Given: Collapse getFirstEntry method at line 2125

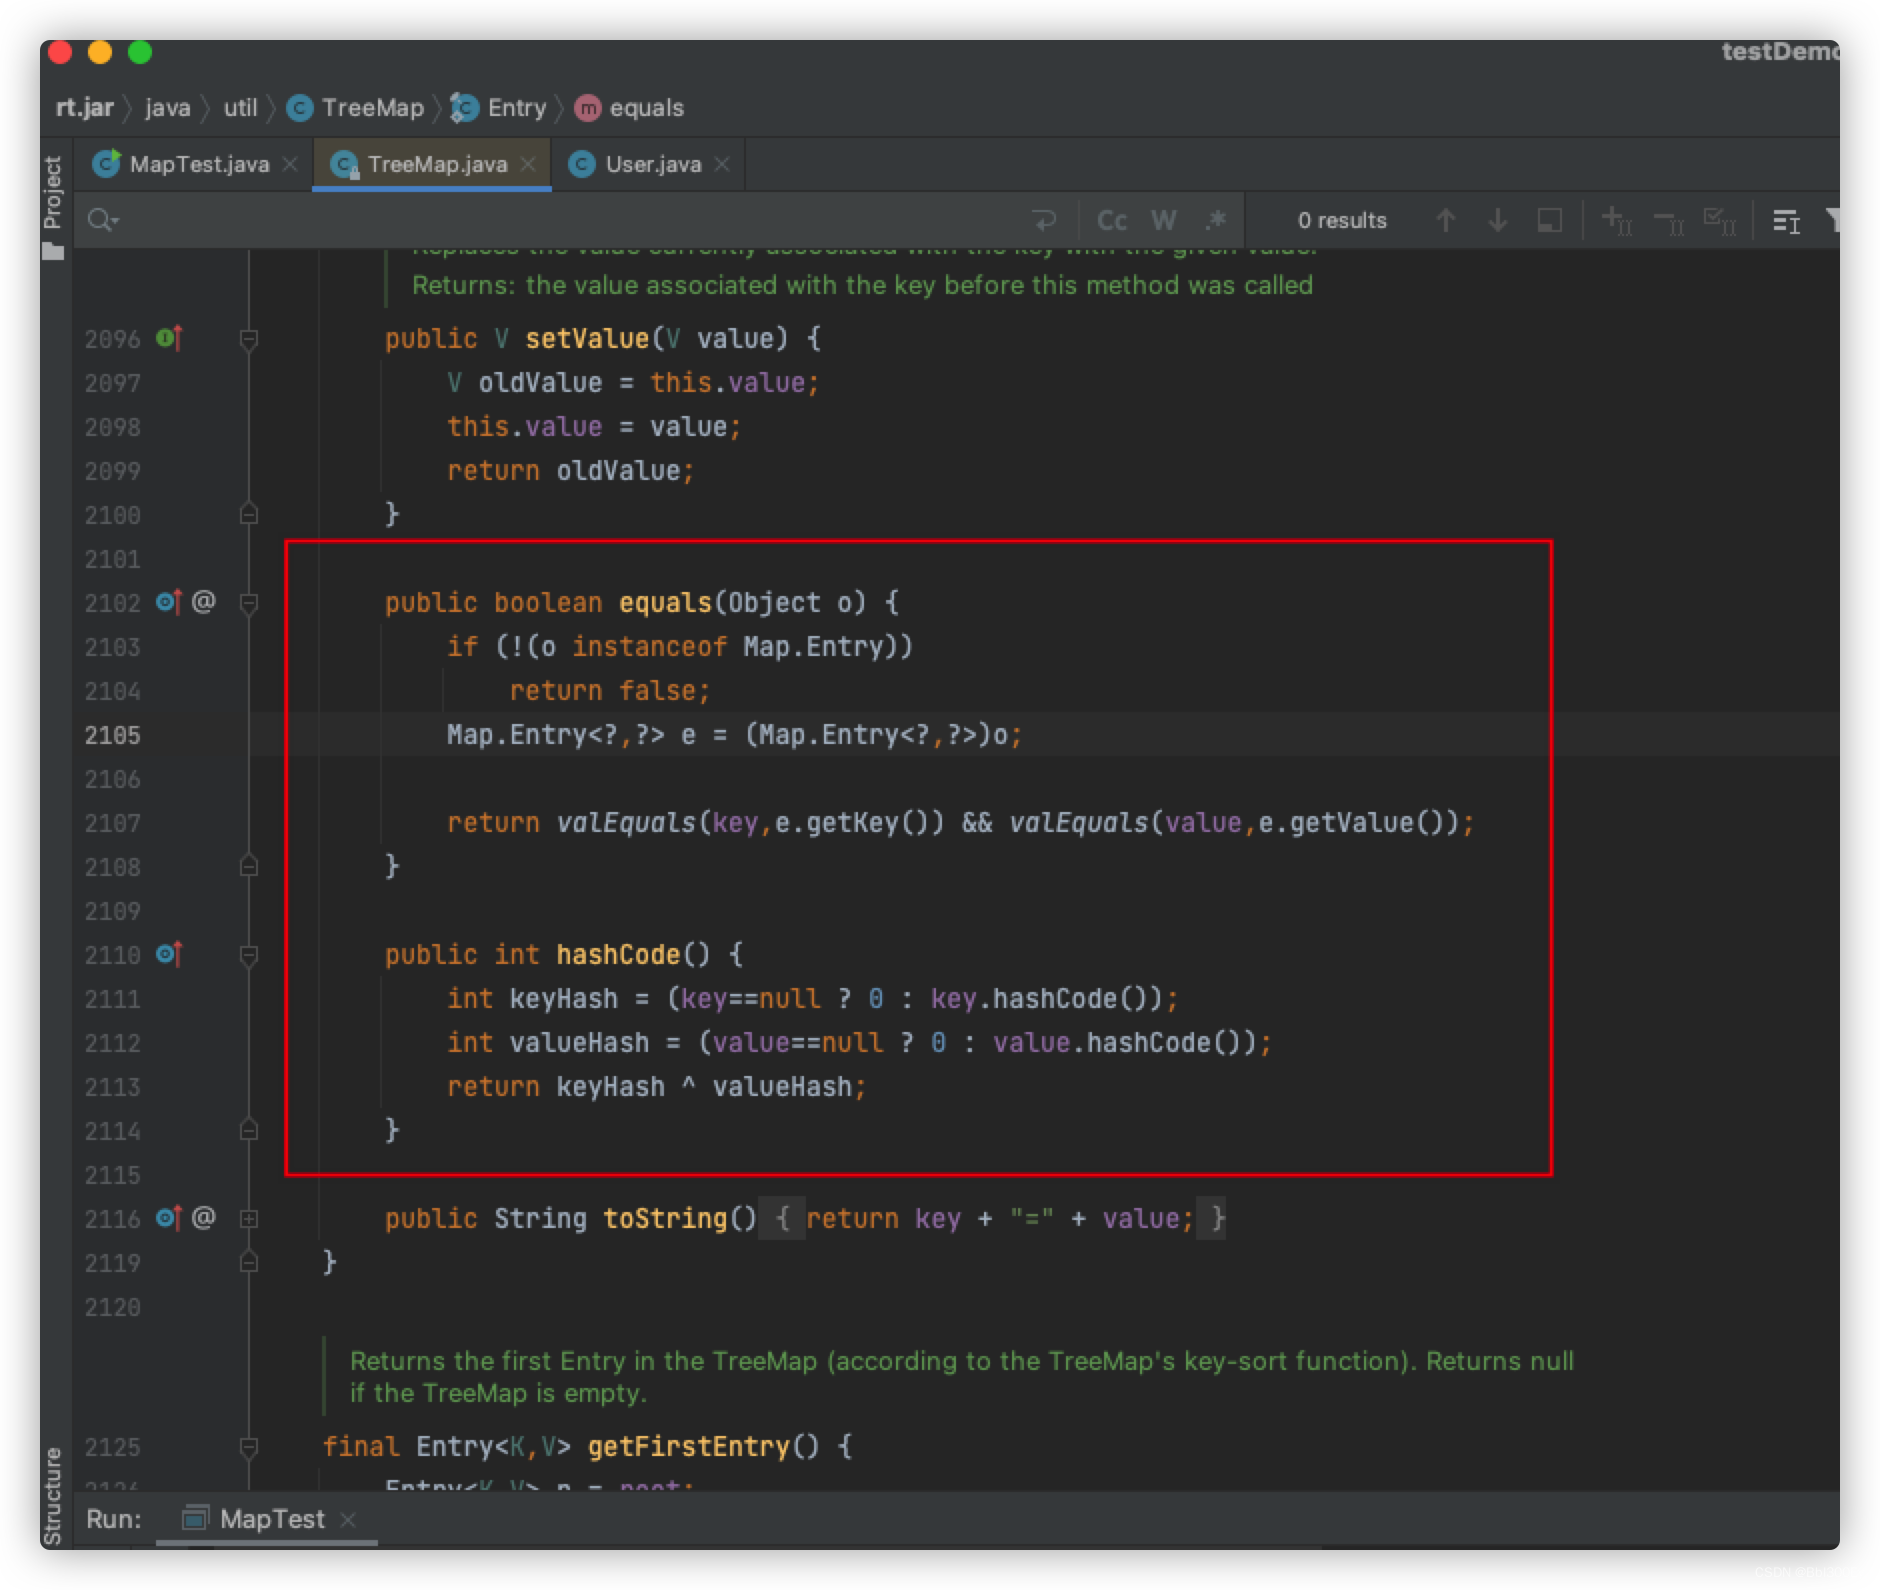Looking at the screenshot, I should (x=249, y=1447).
